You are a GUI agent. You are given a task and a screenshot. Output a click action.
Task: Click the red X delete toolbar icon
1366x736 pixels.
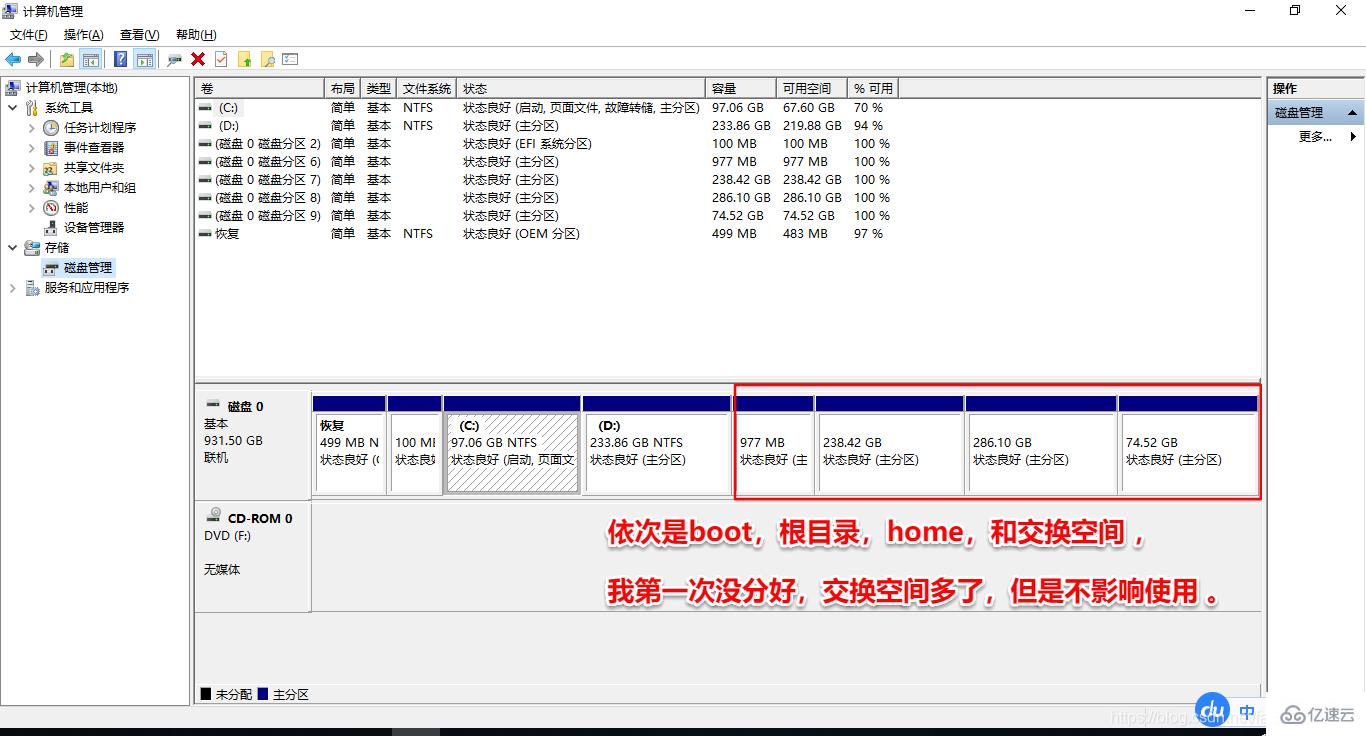[198, 60]
